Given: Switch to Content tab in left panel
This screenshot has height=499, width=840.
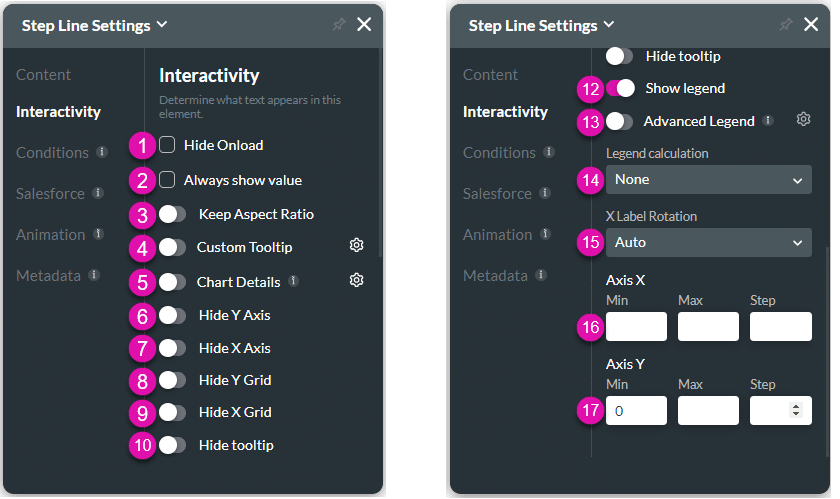Looking at the screenshot, I should 43,75.
